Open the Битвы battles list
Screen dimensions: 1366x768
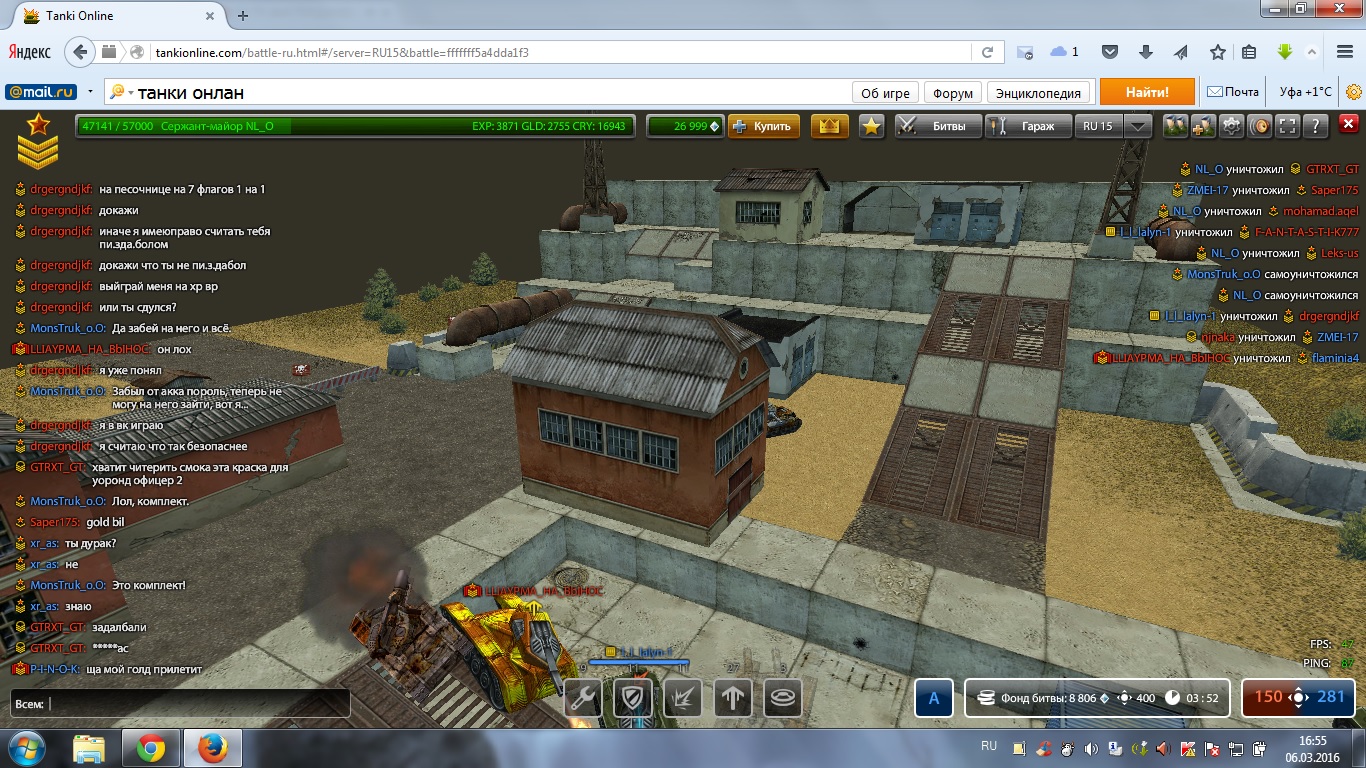pyautogui.click(x=937, y=126)
